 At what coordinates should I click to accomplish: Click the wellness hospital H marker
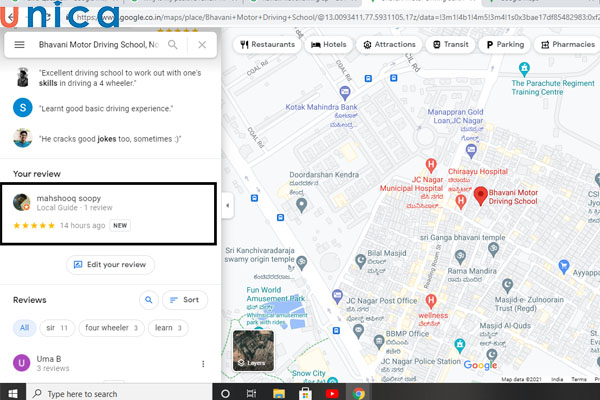pos(431,301)
